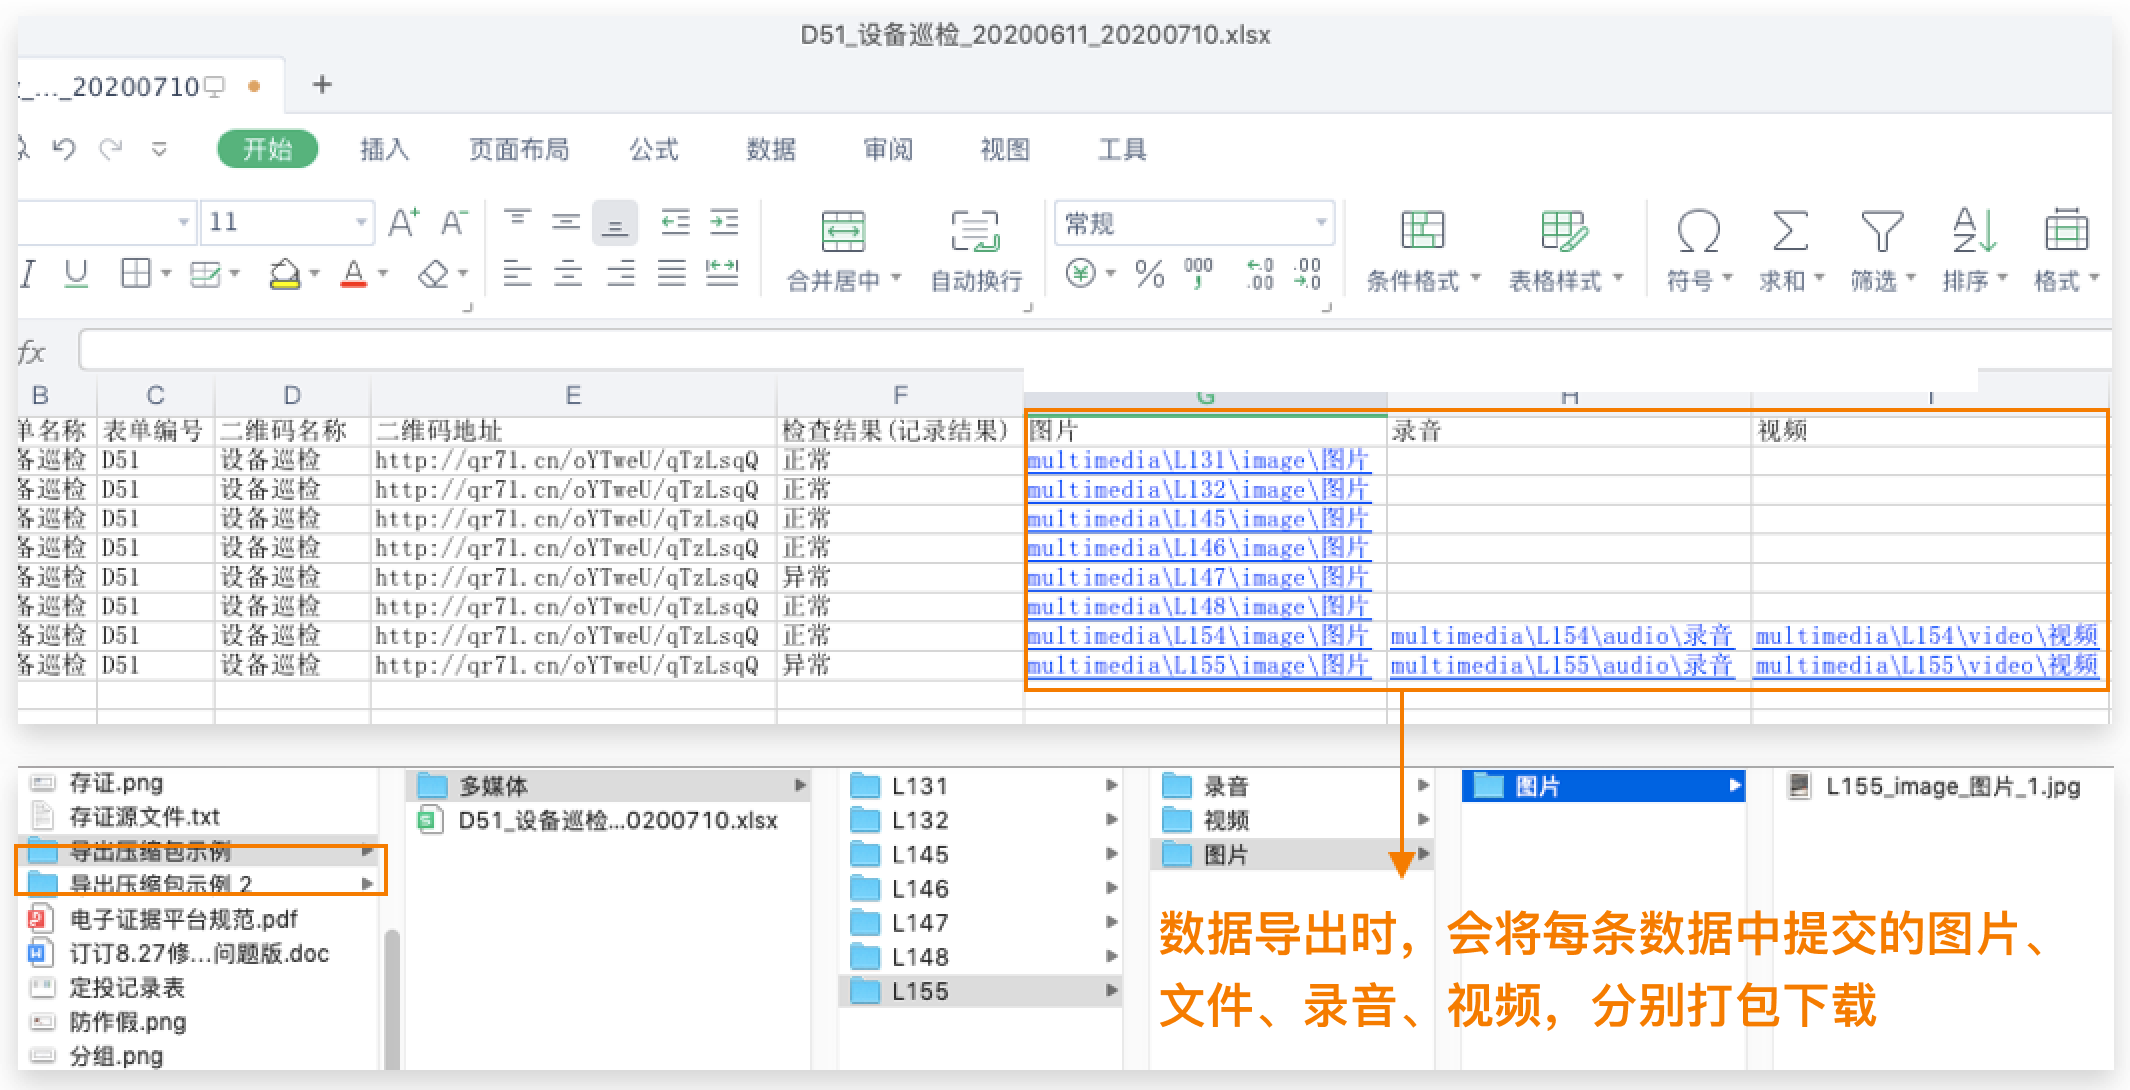Viewport: 2130px width, 1090px height.
Task: Open the font size 11 dropdown
Action: (361, 222)
